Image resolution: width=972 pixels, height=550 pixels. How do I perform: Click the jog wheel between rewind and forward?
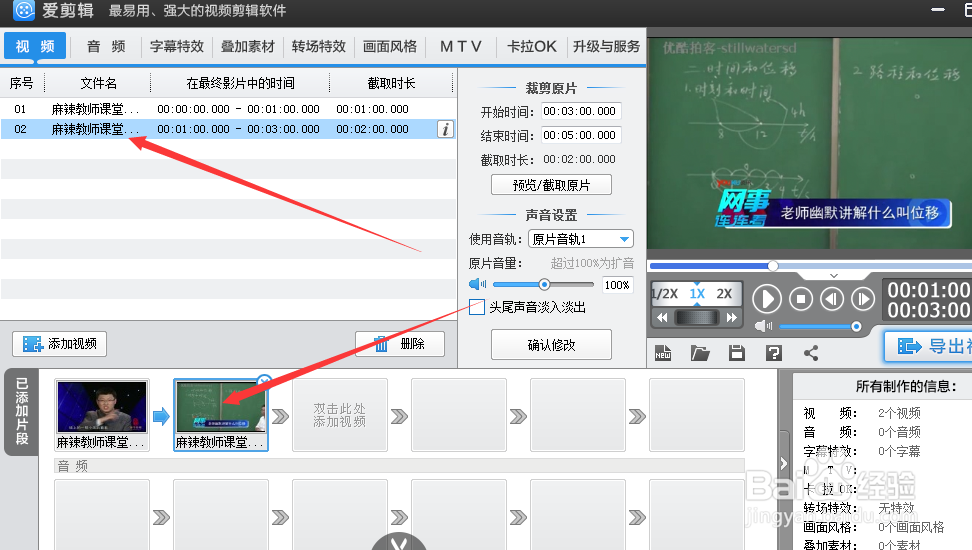click(697, 317)
